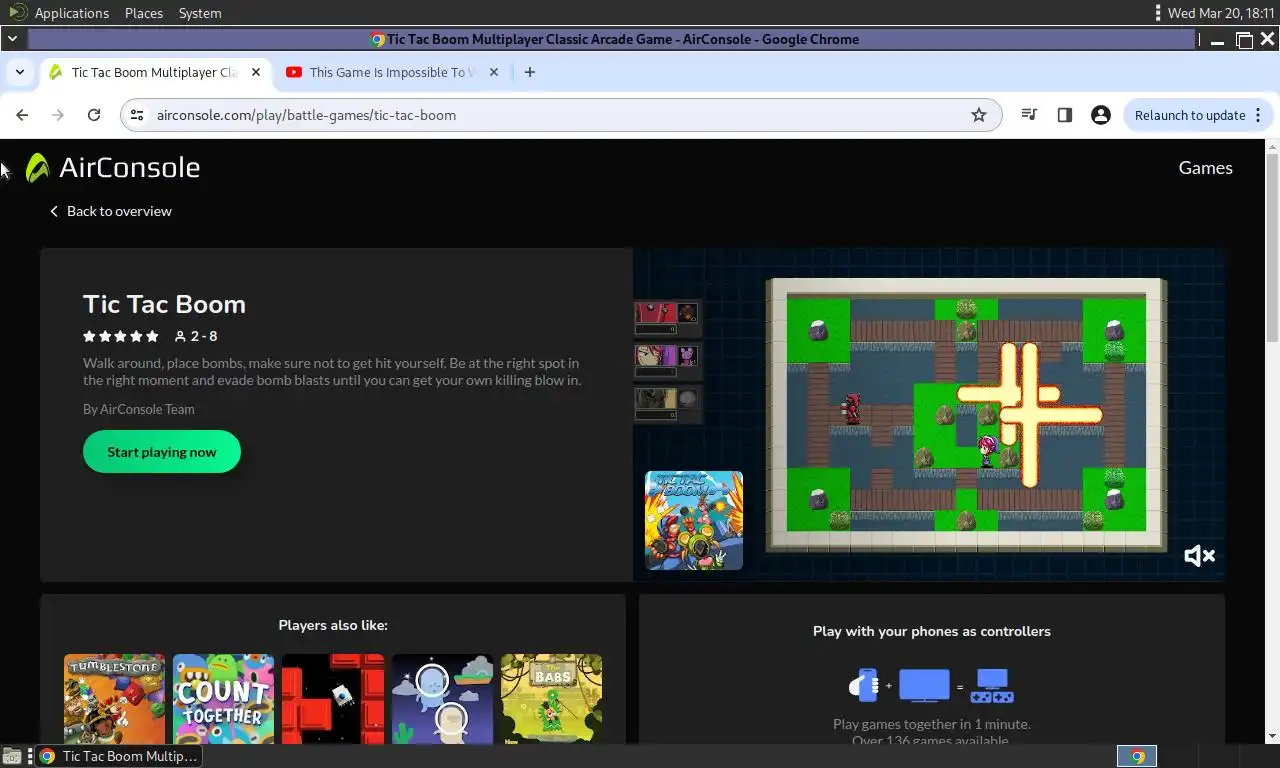View site information icon in address bar
The image size is (1280, 768).
(x=137, y=115)
